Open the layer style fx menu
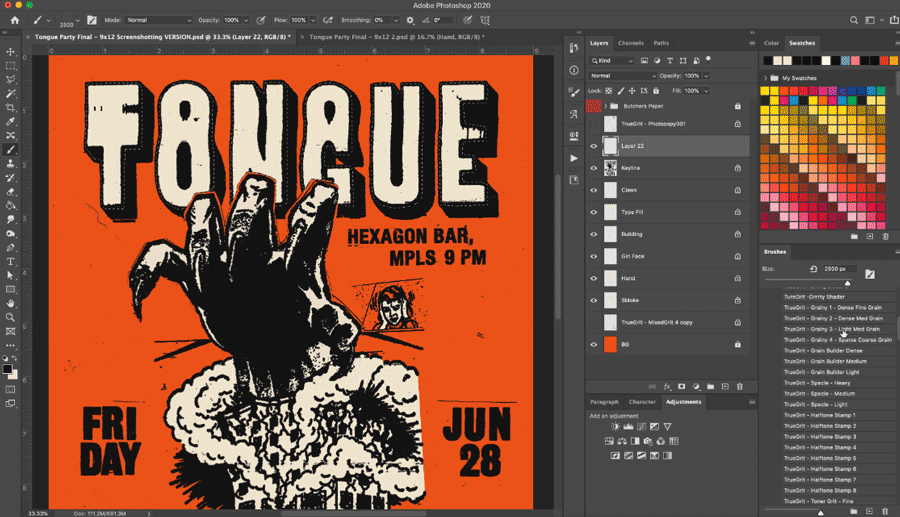The image size is (900, 517). click(x=667, y=386)
